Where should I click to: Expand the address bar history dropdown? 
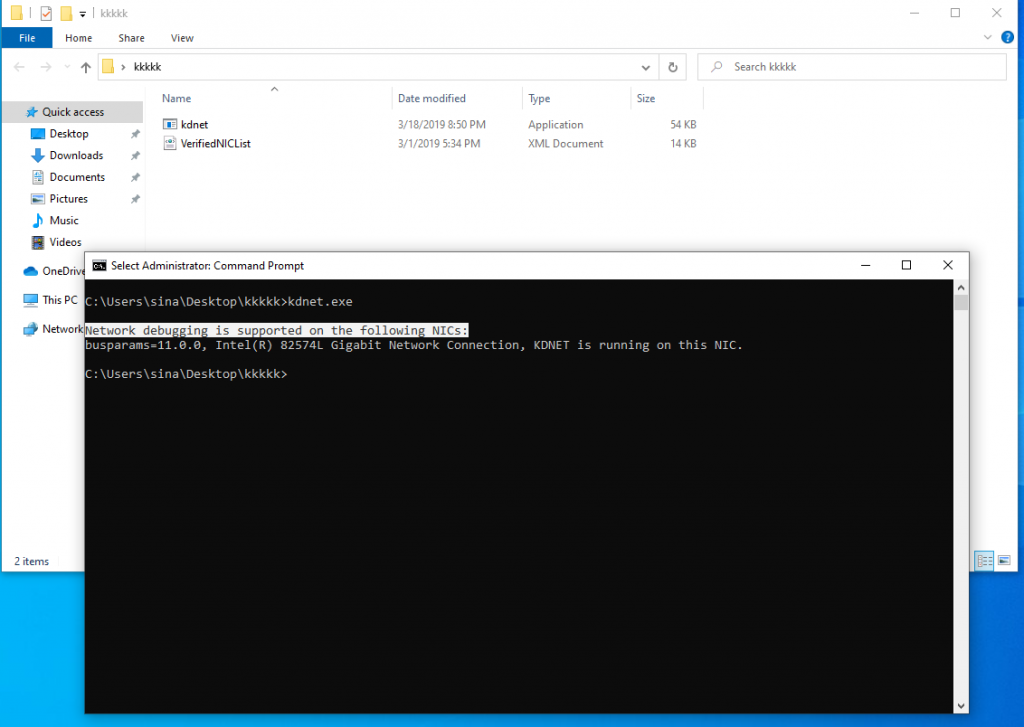click(645, 67)
